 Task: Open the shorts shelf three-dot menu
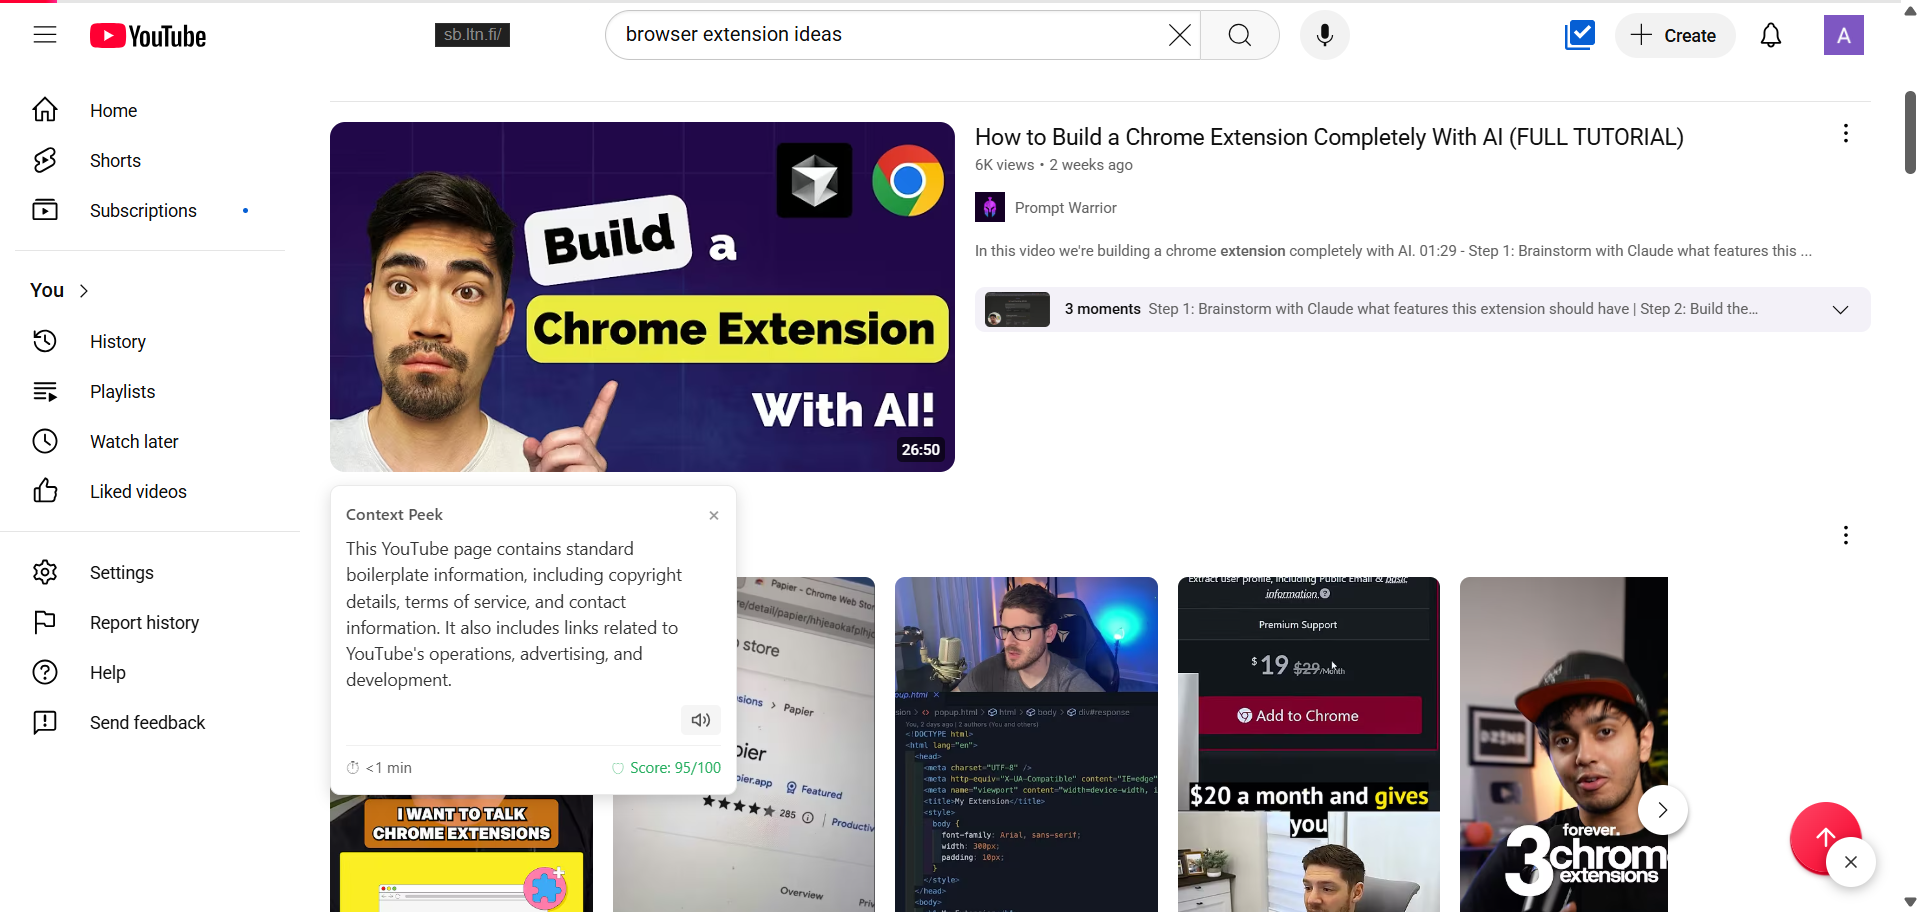[x=1846, y=535]
